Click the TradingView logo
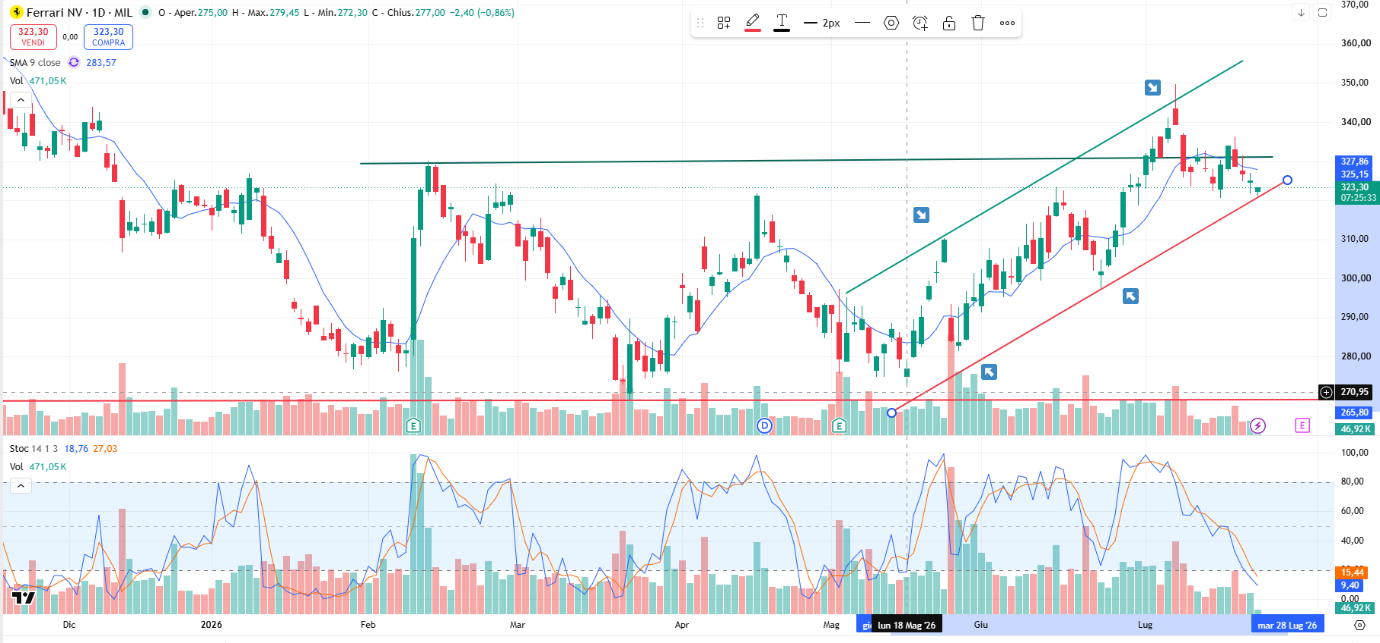The height and width of the screenshot is (643, 1380). coord(24,597)
